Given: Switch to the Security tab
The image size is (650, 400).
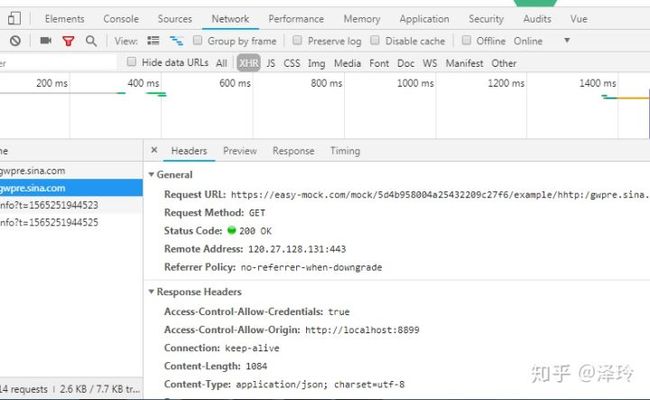Looking at the screenshot, I should point(486,19).
